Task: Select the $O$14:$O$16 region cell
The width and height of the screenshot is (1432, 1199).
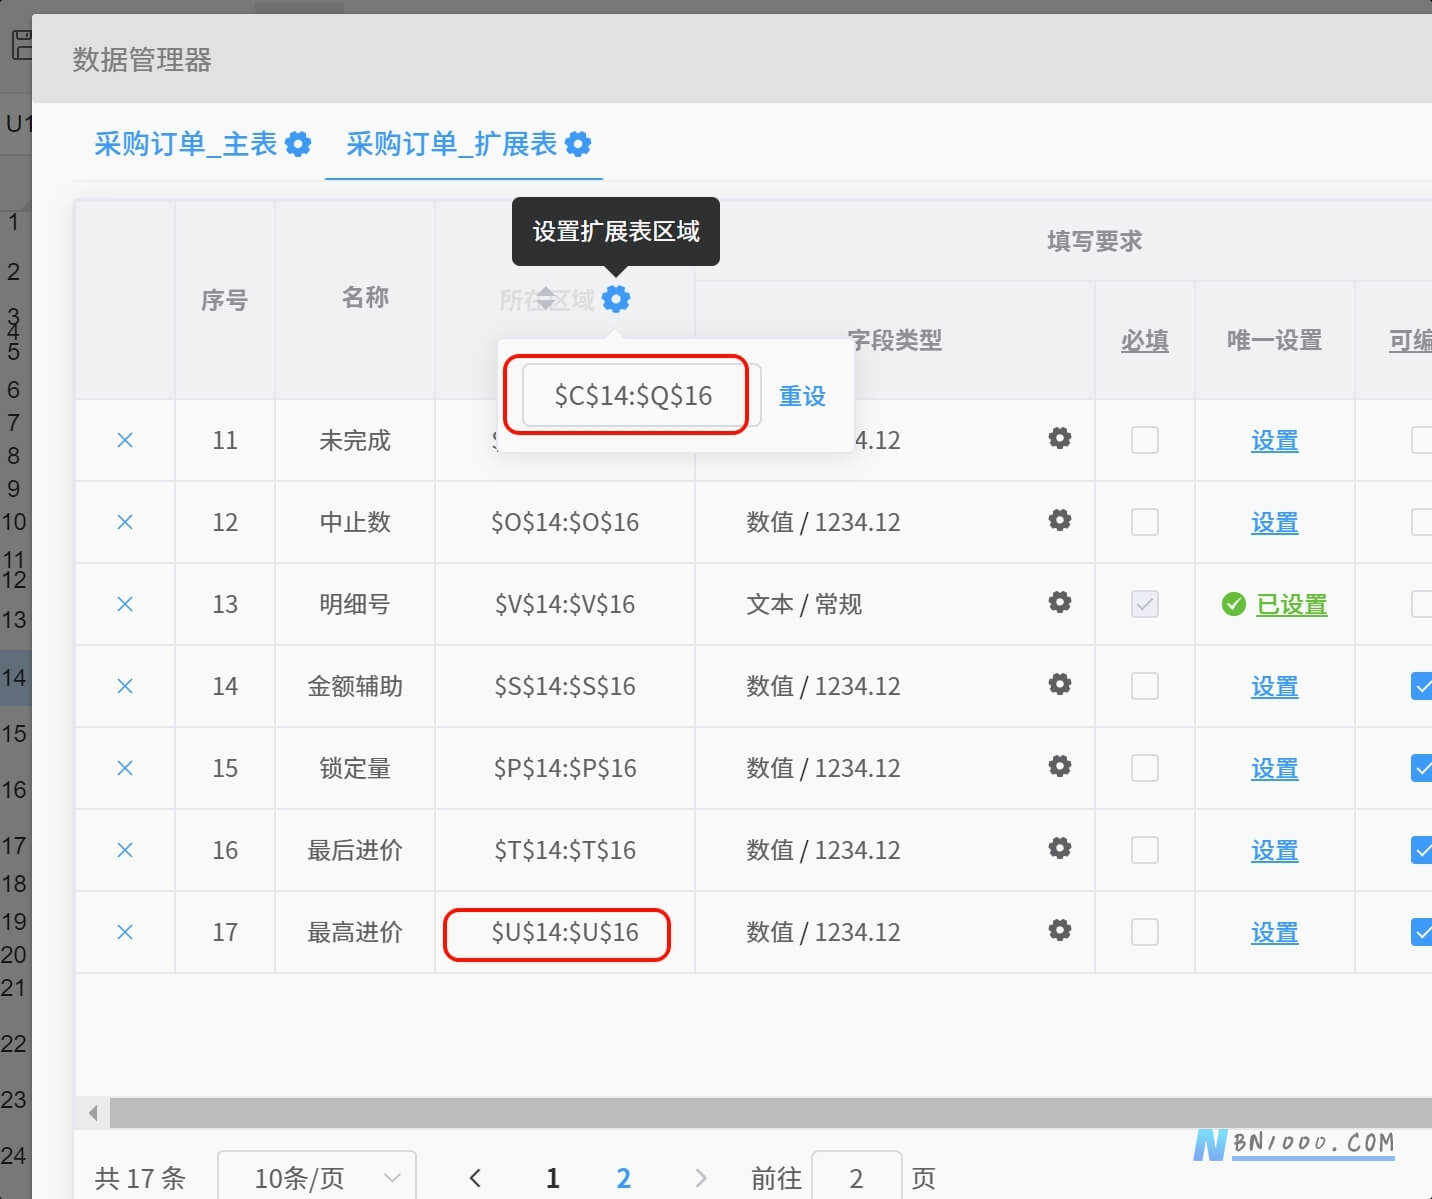Action: click(565, 522)
